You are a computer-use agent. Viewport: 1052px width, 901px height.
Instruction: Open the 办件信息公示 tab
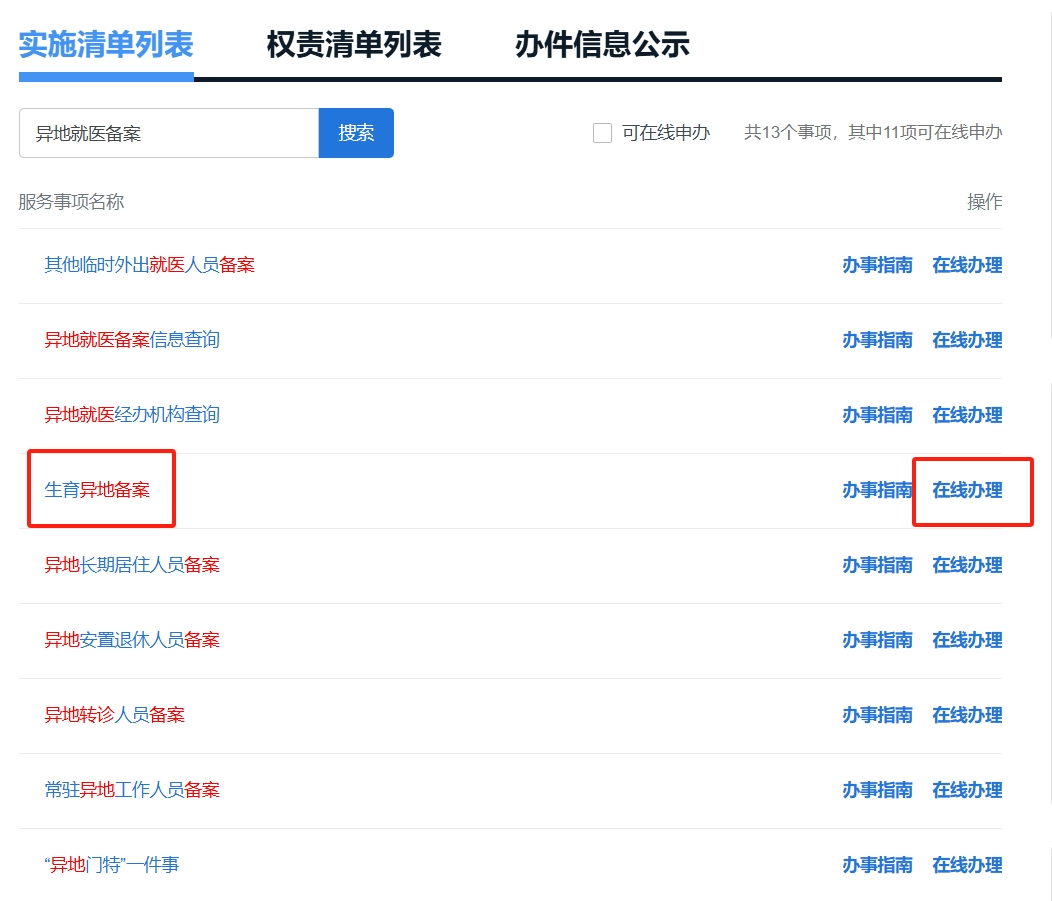pyautogui.click(x=603, y=44)
